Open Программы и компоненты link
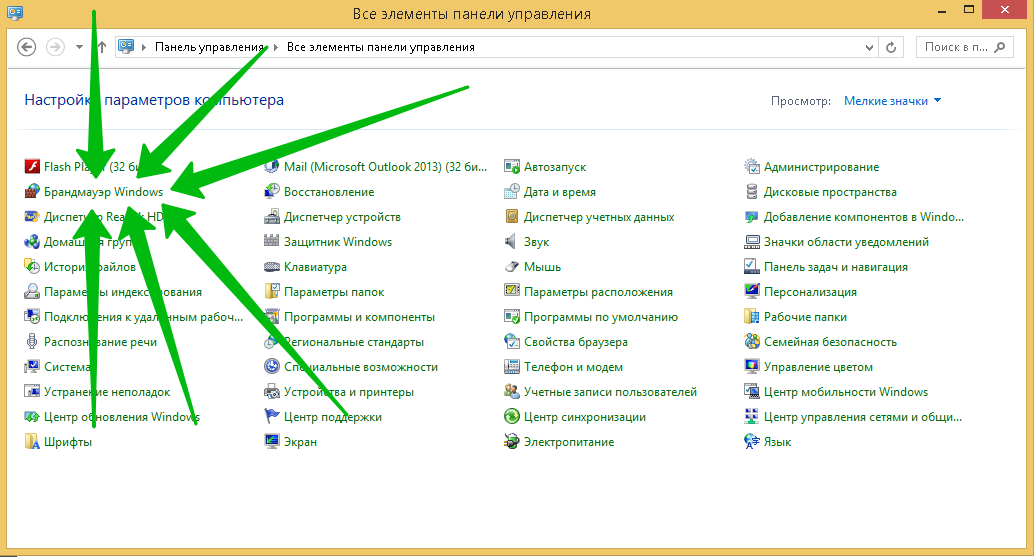1034x557 pixels. [x=359, y=317]
